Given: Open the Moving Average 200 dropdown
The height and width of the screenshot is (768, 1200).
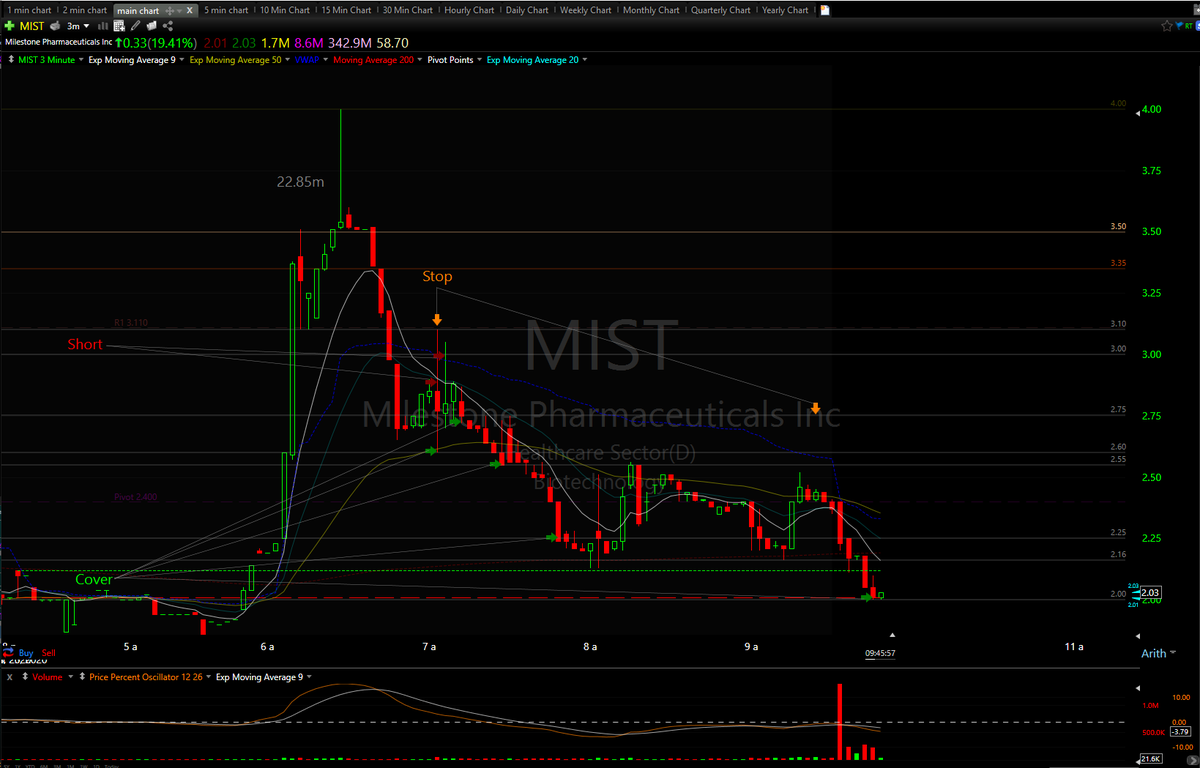Looking at the screenshot, I should click(420, 60).
